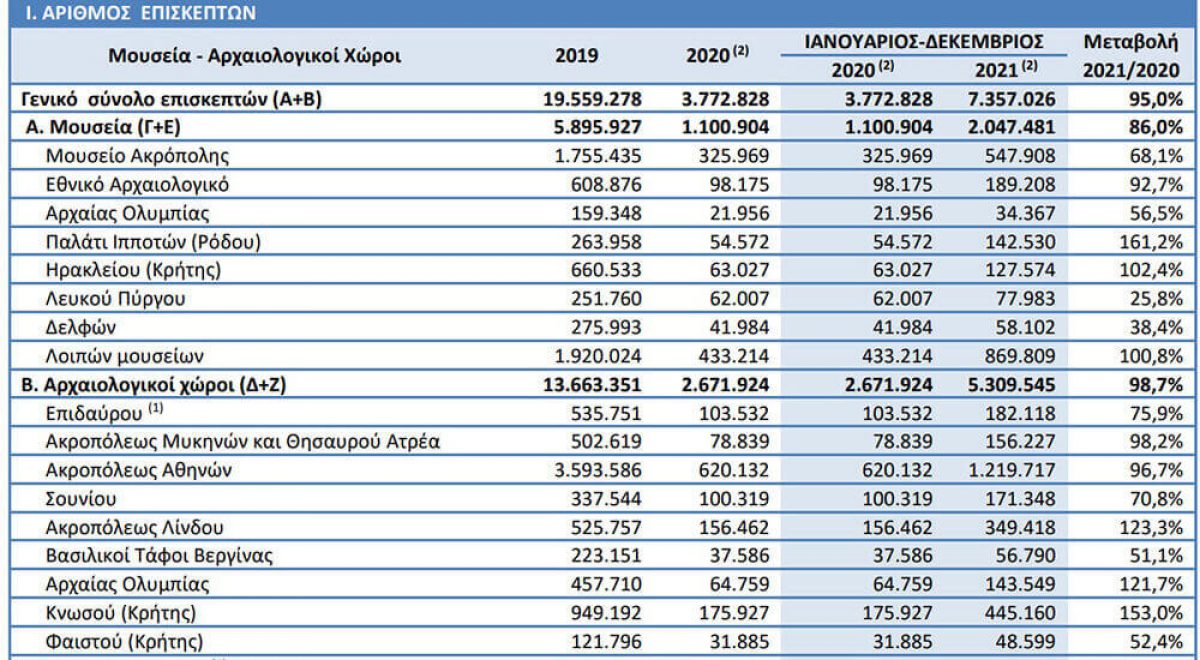The image size is (1200, 660).
Task: Select the 161,2% change value
Action: tap(1153, 242)
